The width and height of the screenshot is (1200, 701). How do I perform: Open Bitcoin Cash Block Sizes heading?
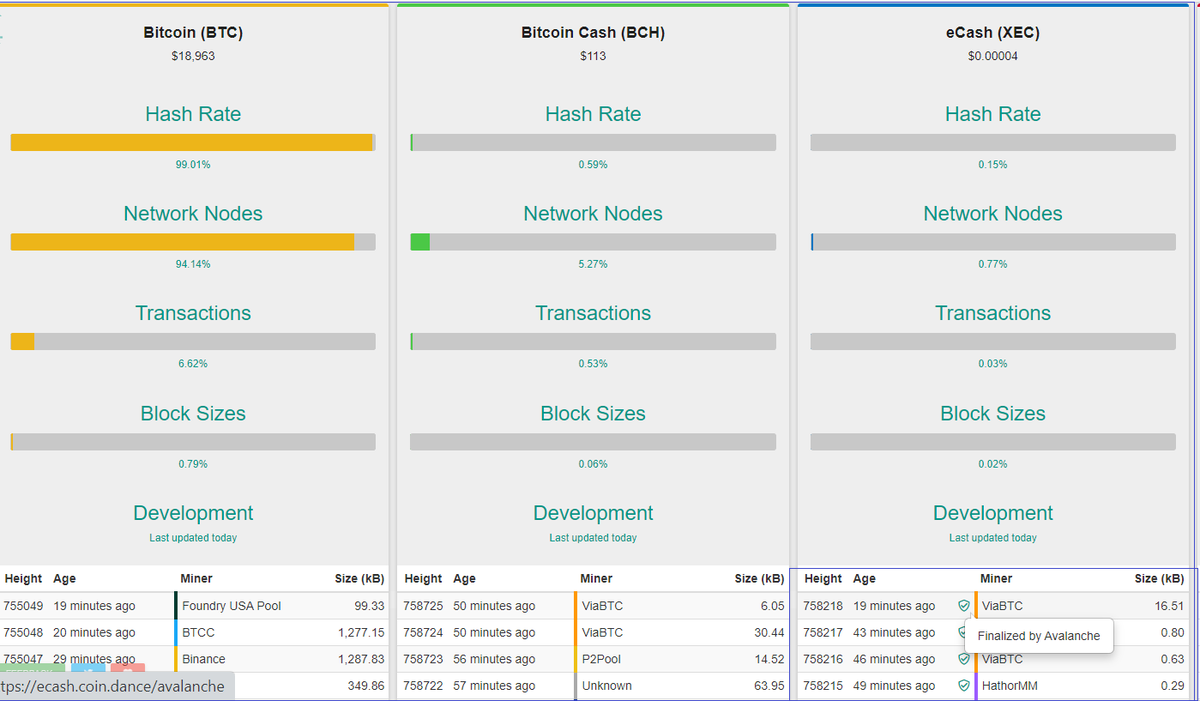(593, 413)
